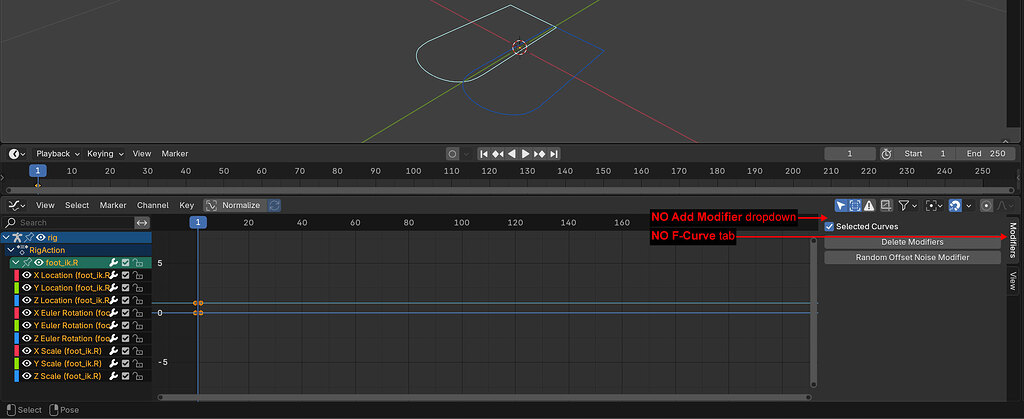
Task: Toggle the Normalize button in Graph Editor
Action: tap(235, 205)
